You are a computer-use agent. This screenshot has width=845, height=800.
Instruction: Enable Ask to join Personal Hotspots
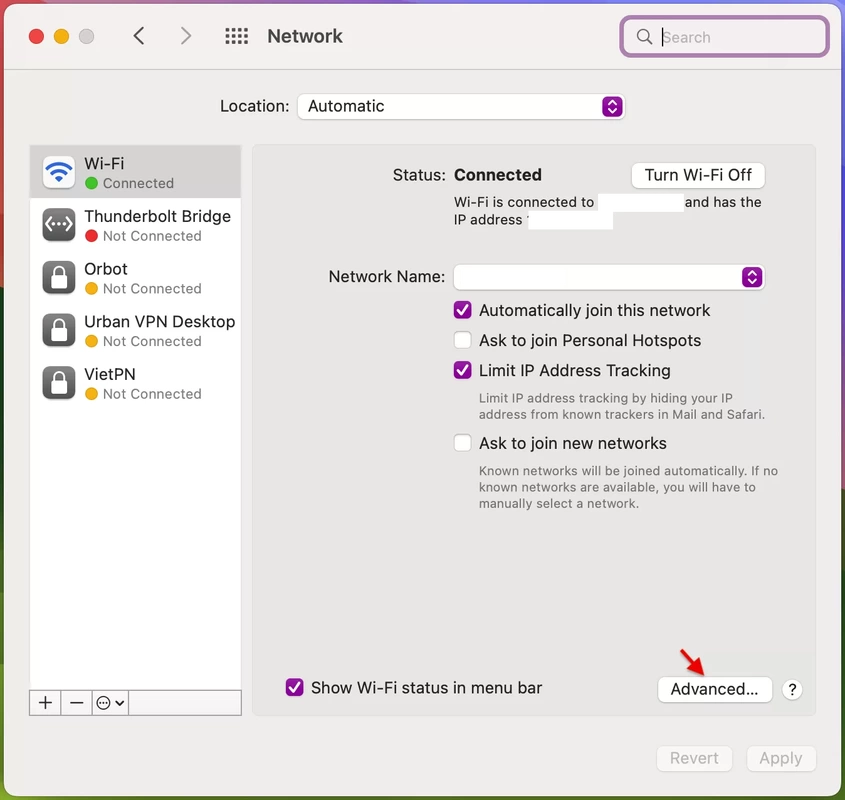[x=462, y=340]
